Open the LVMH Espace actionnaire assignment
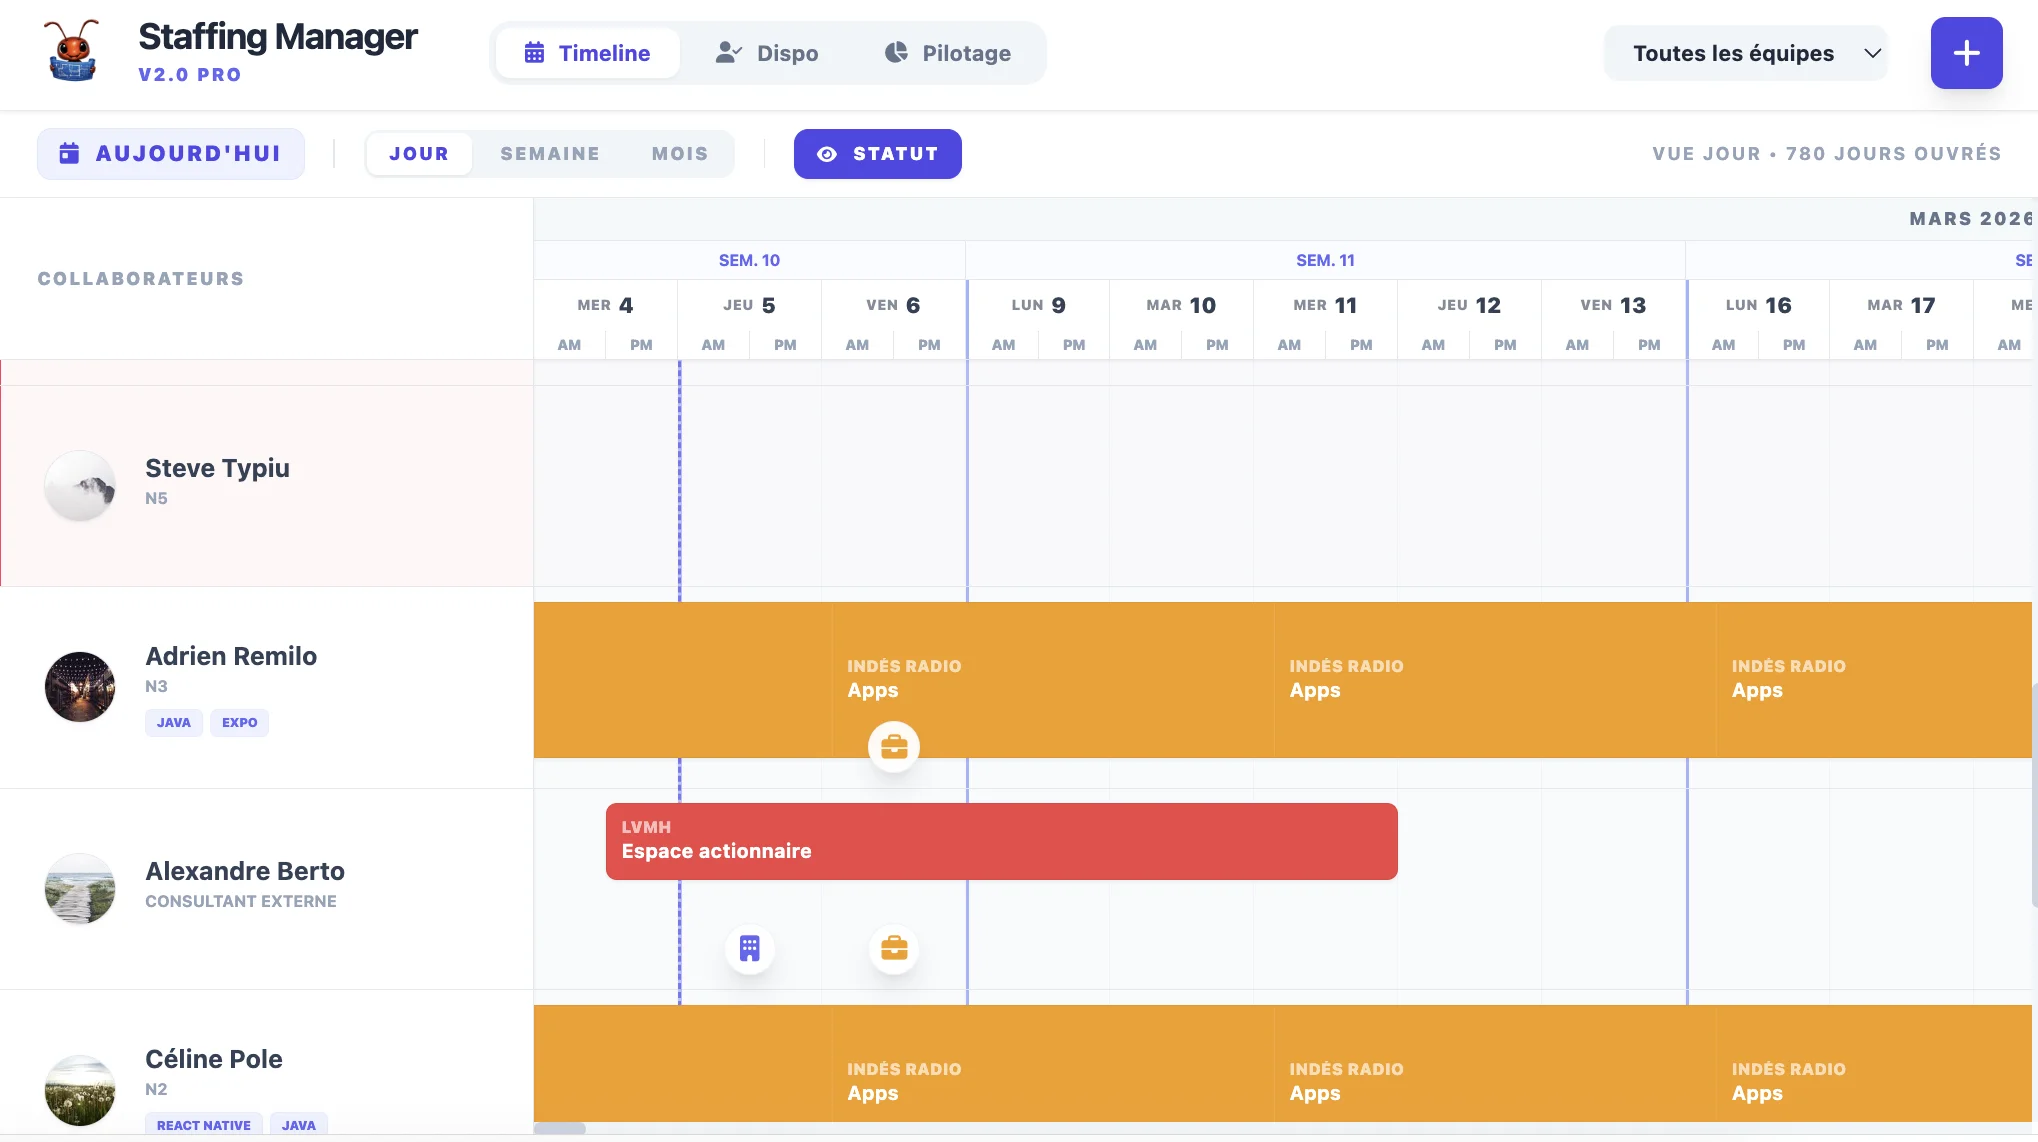 [x=1001, y=841]
